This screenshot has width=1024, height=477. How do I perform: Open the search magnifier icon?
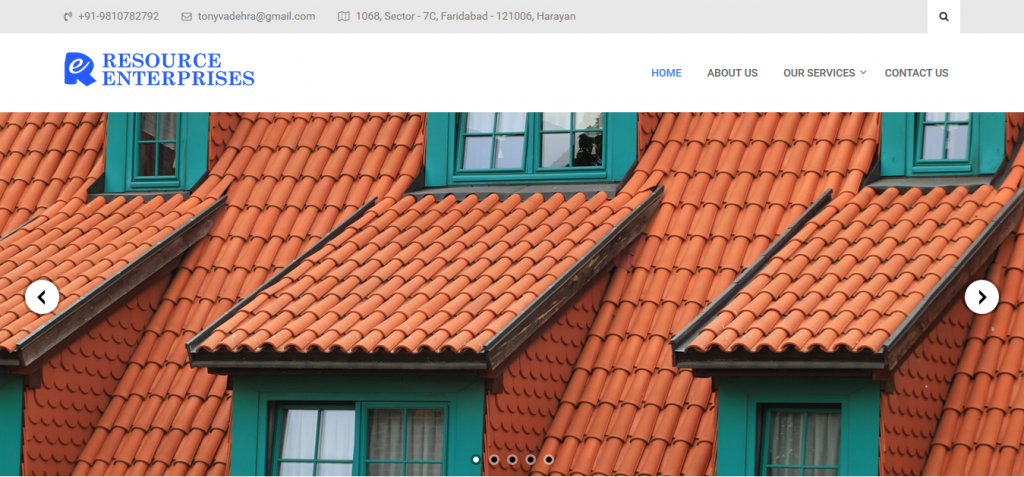click(943, 16)
